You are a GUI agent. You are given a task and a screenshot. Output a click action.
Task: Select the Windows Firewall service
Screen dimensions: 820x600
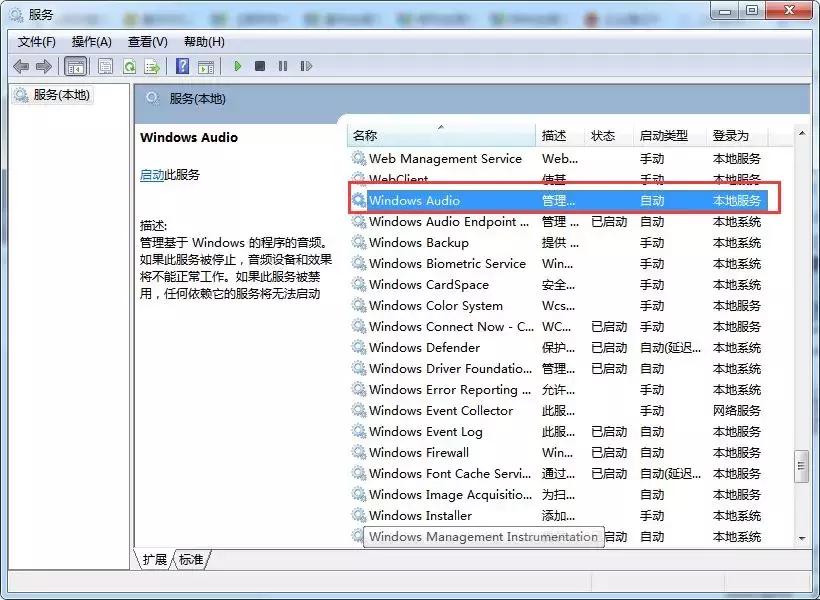[x=558, y=452]
